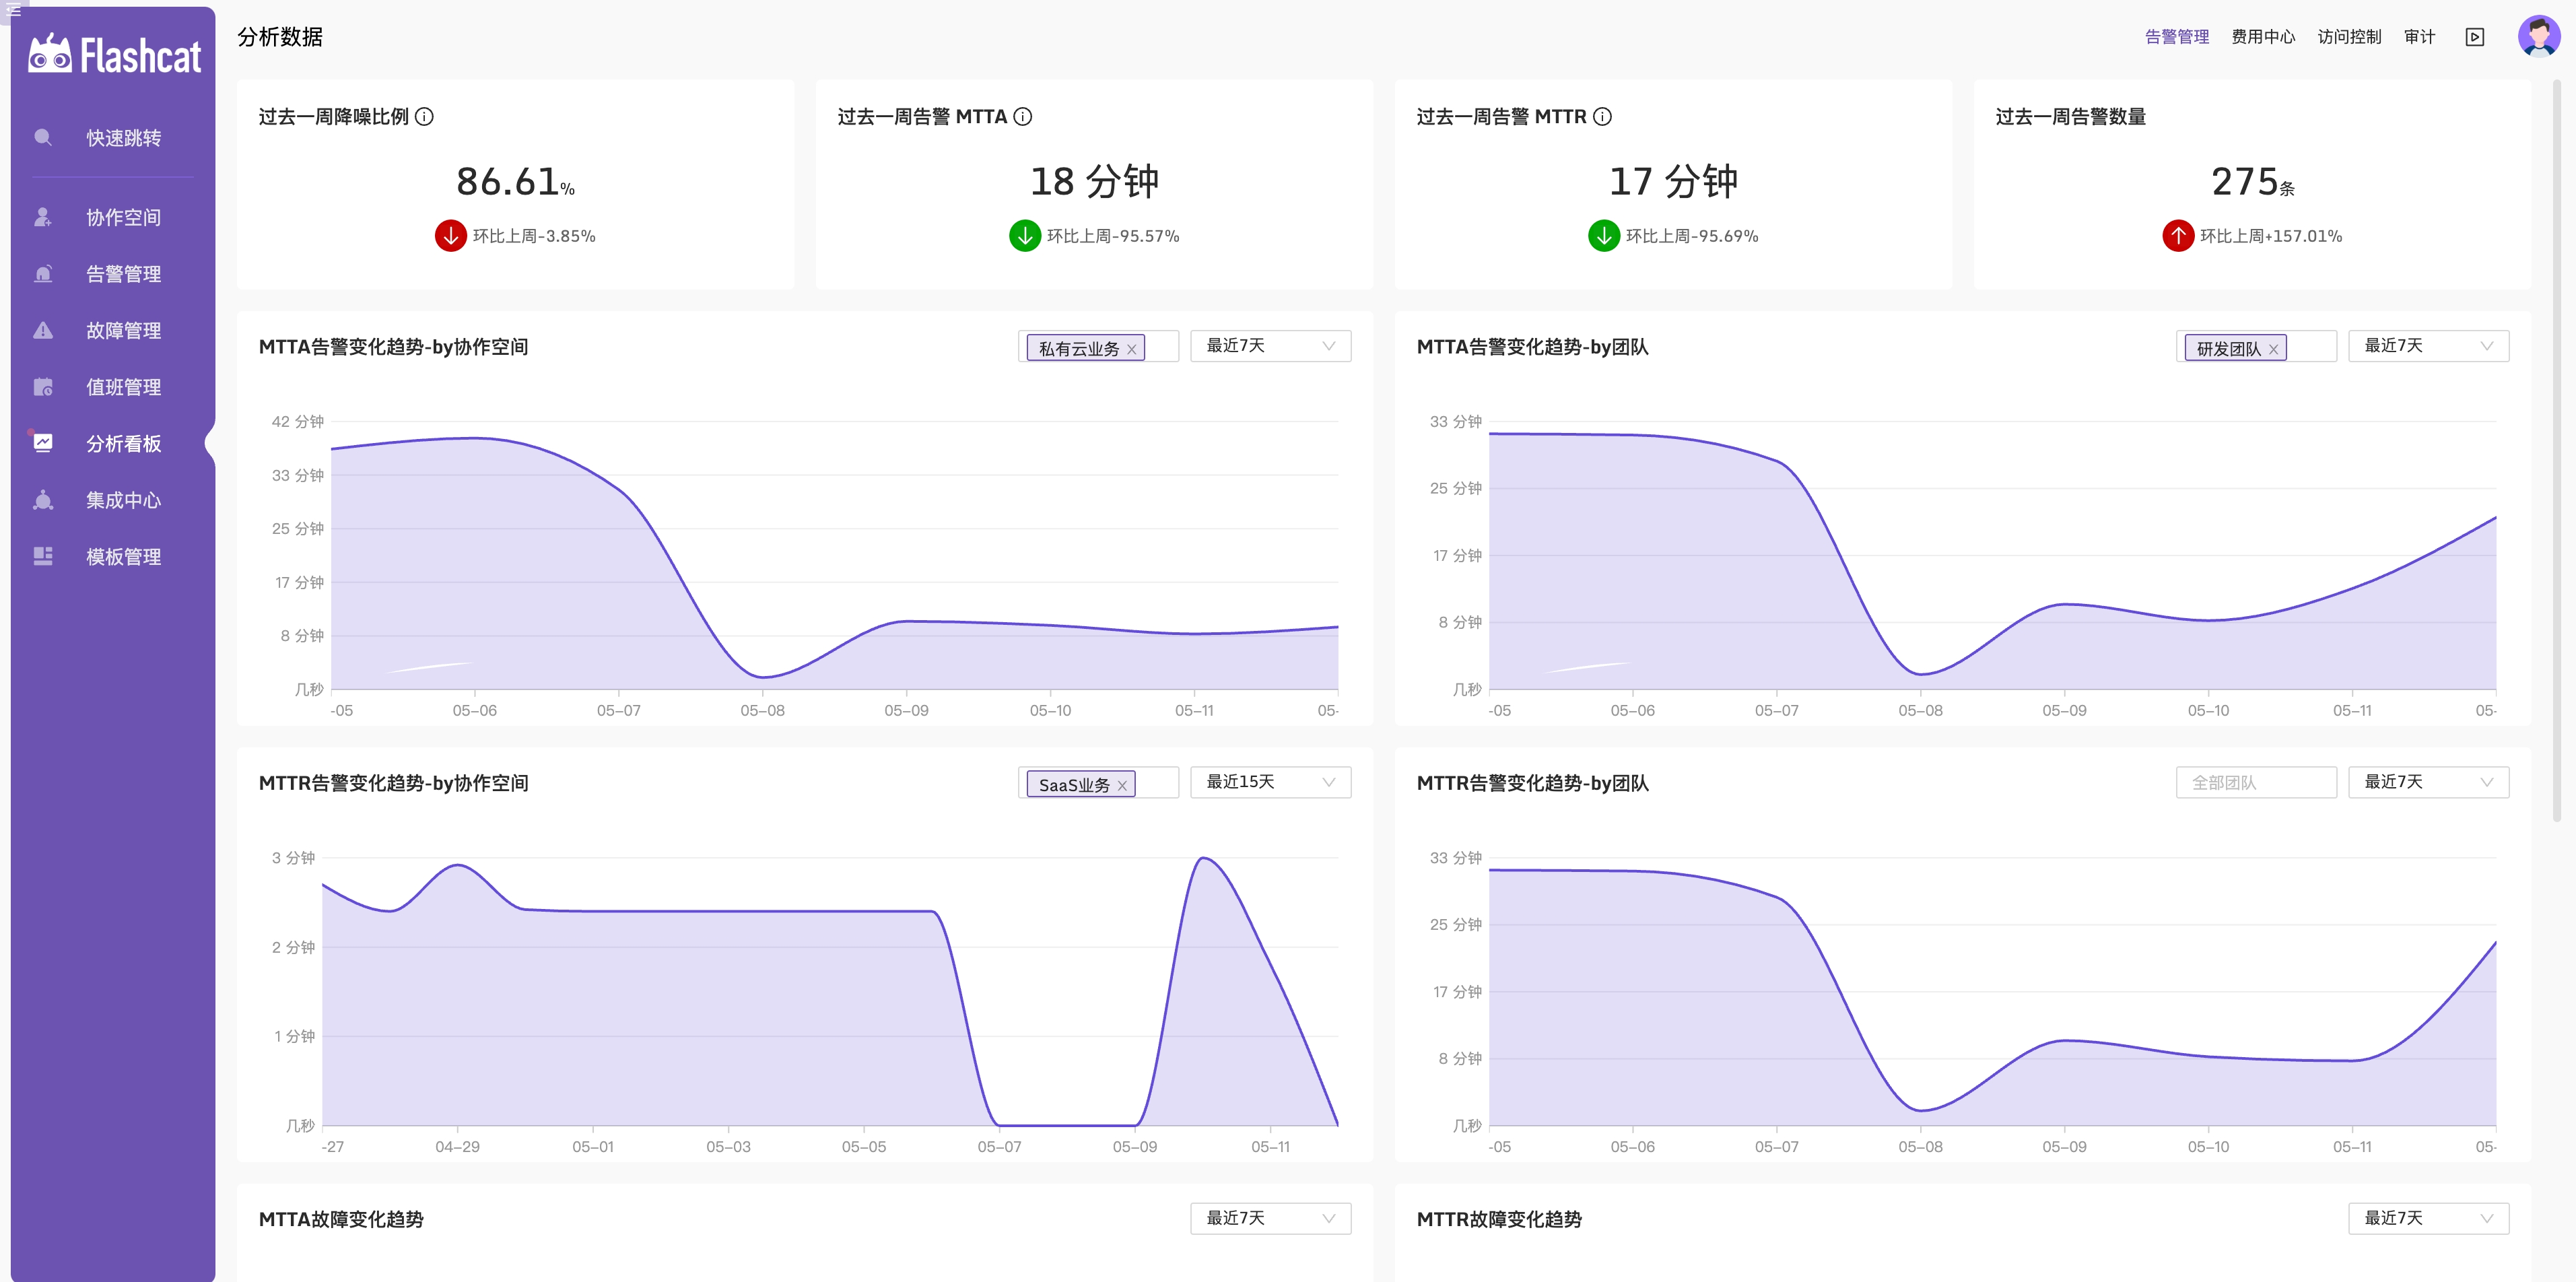This screenshot has width=2576, height=1282.
Task: Remove the 私有云业务 filter tag
Action: click(1132, 349)
